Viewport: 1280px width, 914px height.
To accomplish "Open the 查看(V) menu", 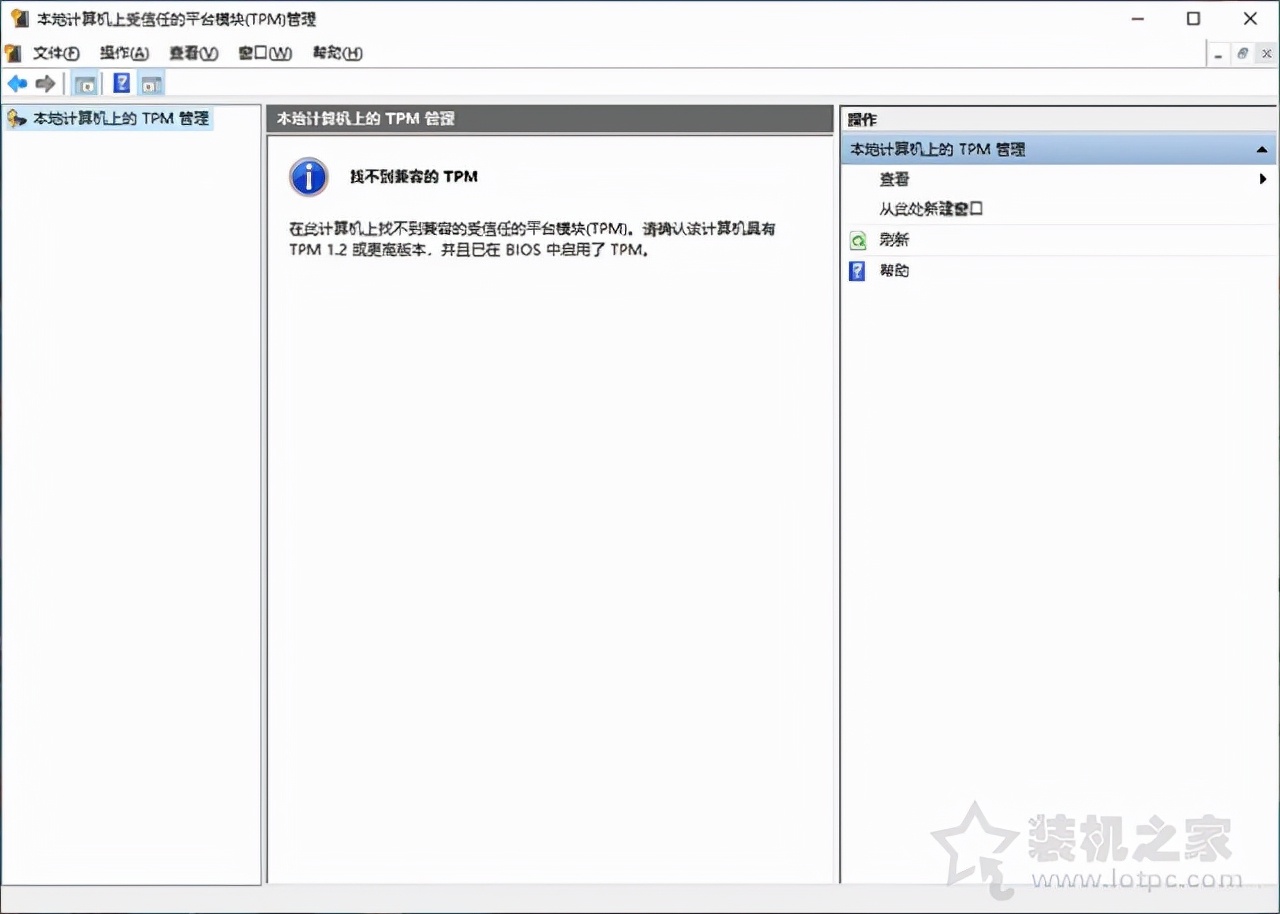I will pos(192,53).
